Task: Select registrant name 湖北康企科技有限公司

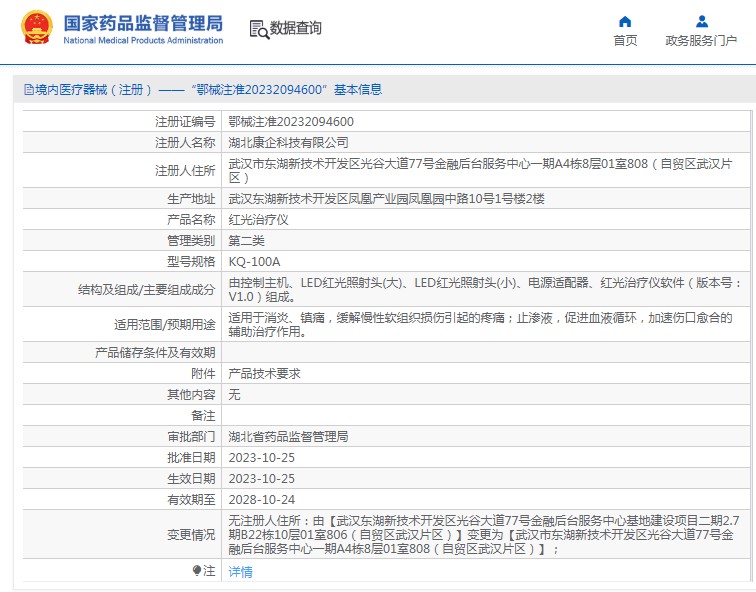Action: click(288, 143)
